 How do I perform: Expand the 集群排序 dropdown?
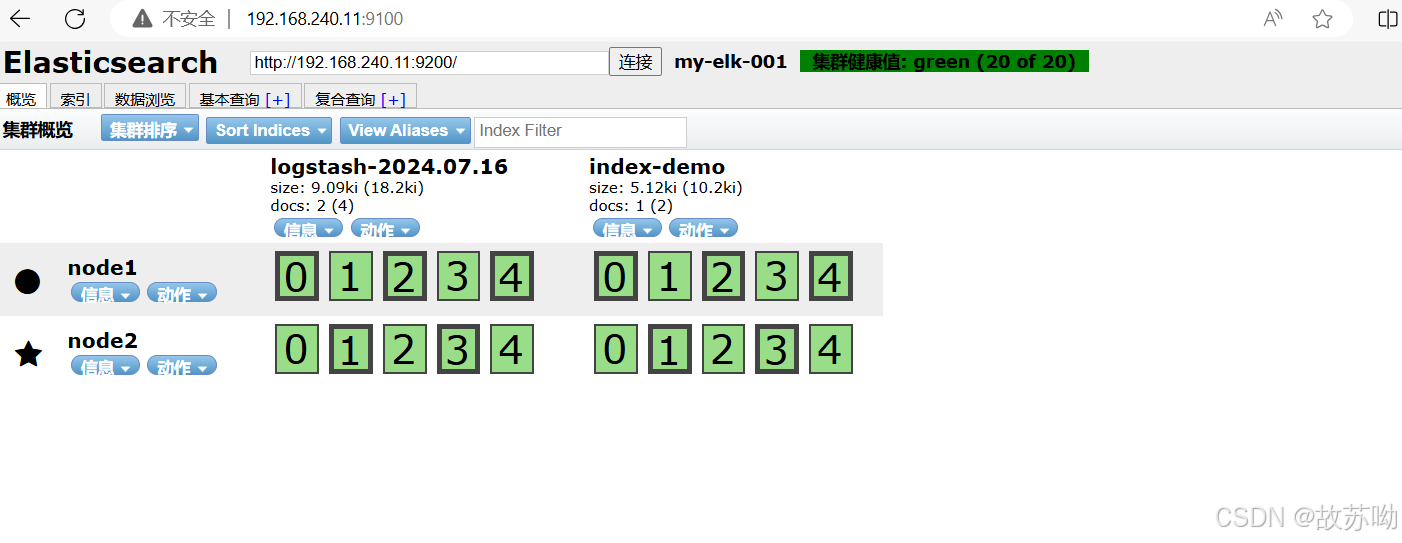(150, 130)
